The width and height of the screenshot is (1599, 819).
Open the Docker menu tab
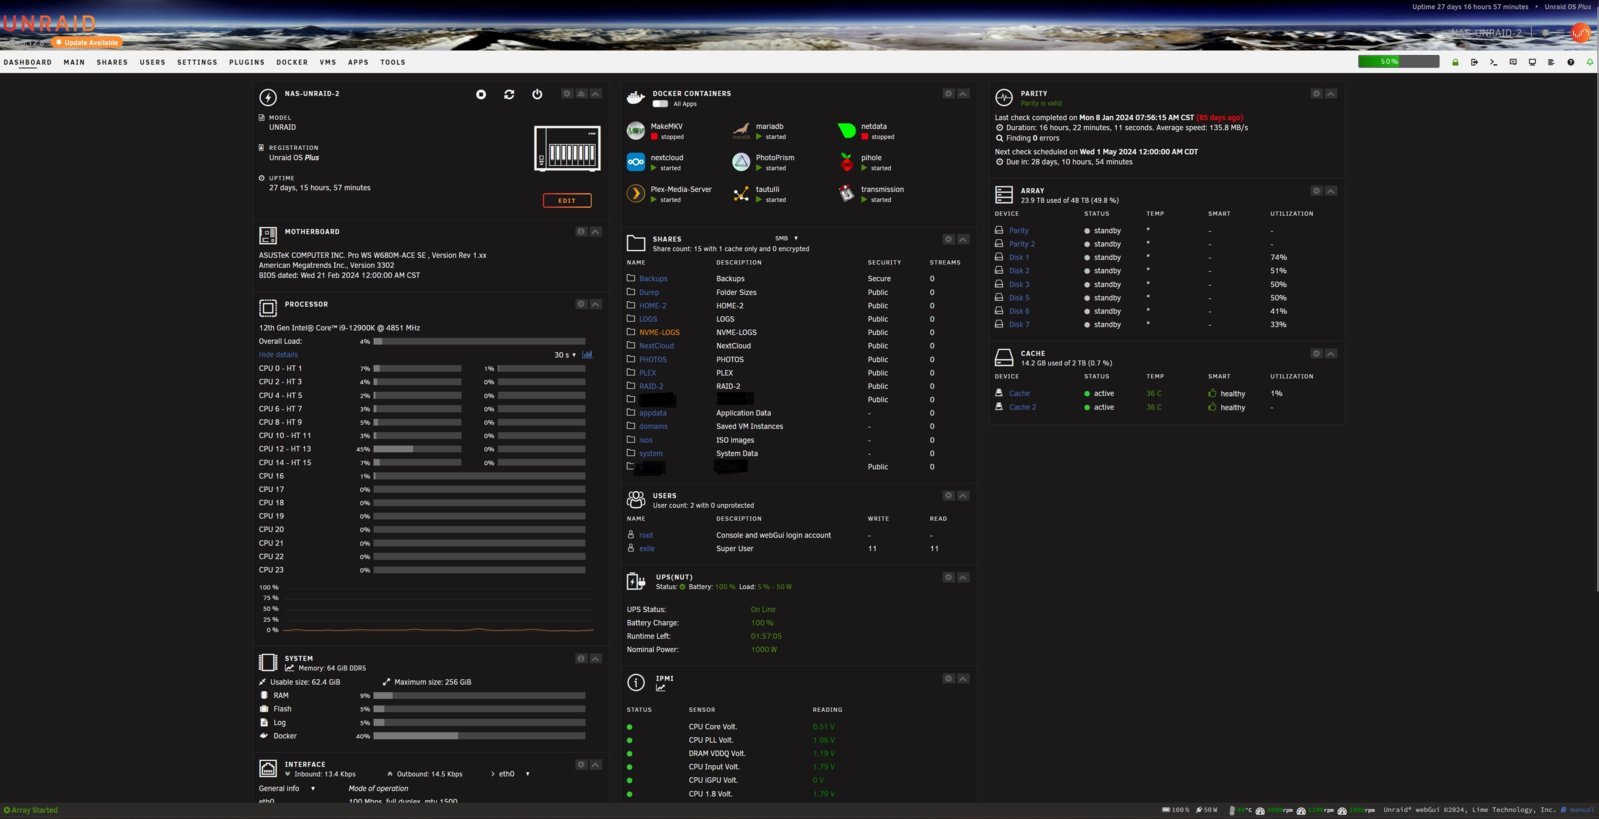[x=292, y=62]
